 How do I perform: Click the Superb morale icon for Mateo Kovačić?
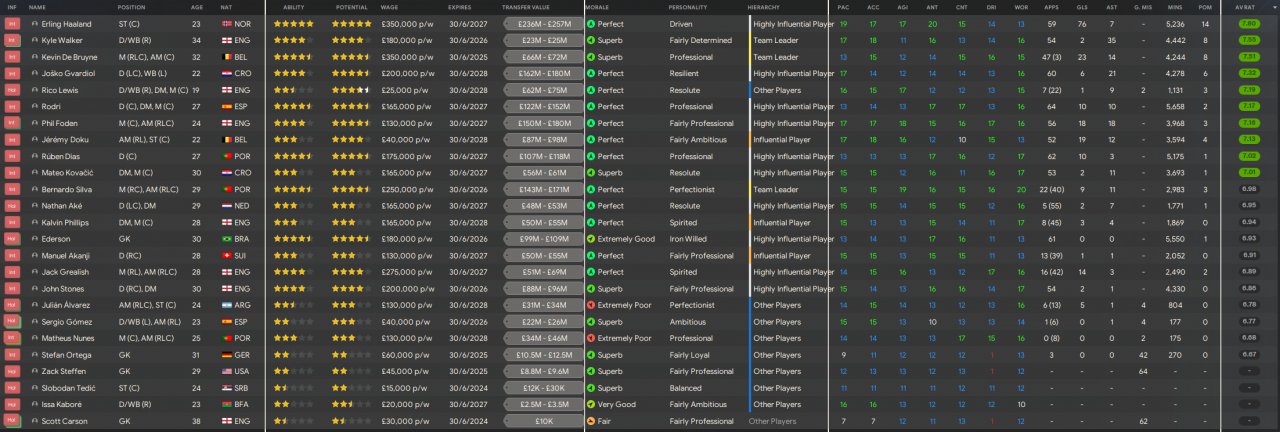click(591, 173)
